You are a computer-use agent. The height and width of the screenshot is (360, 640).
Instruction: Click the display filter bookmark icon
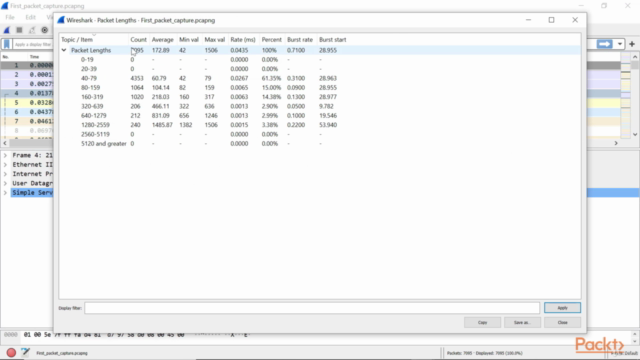coord(7,44)
